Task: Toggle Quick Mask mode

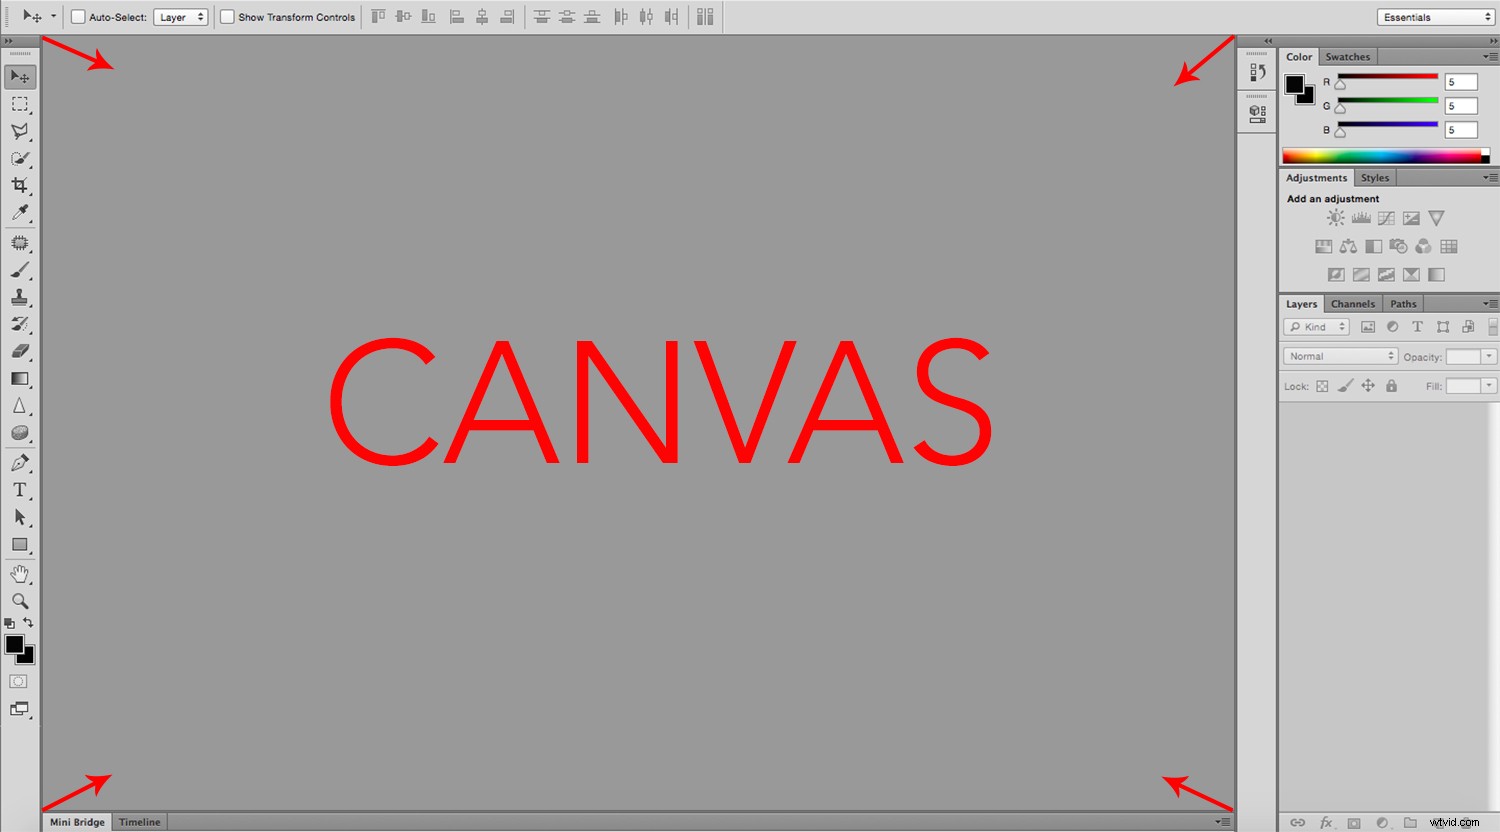Action: (19, 681)
